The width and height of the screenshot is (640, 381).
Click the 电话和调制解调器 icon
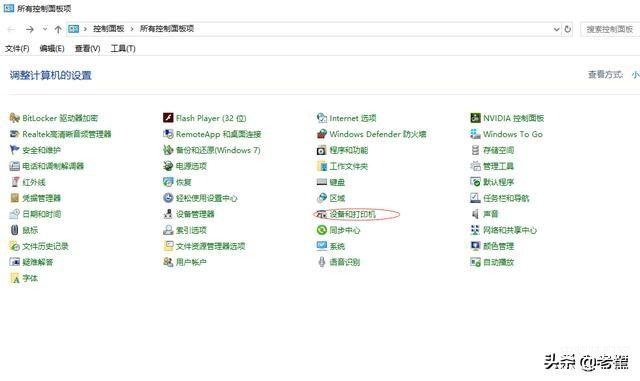(14, 166)
